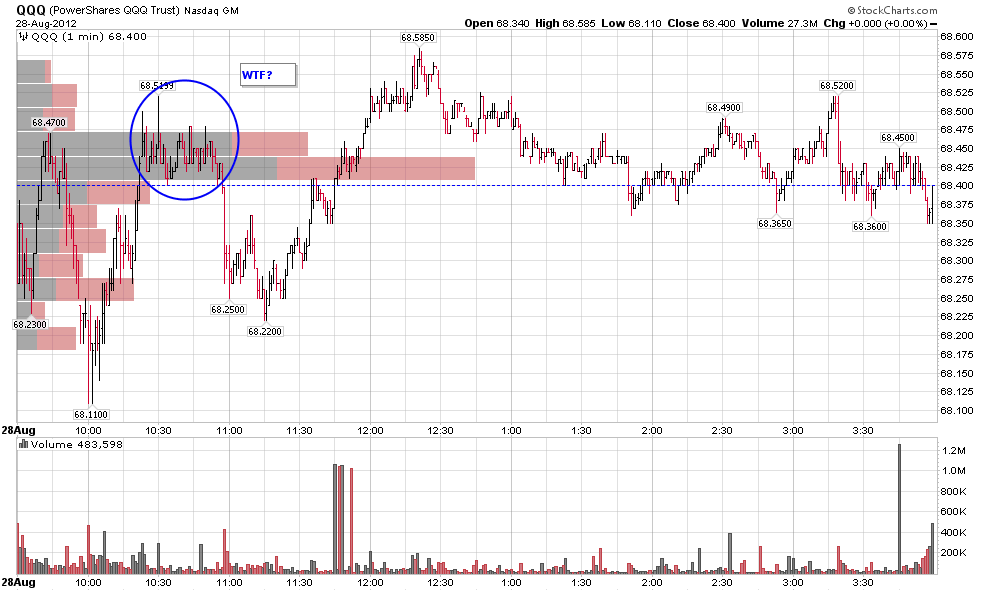Screen dimensions: 990x591
Task: Open the StockCharts.com link
Action: coord(892,10)
